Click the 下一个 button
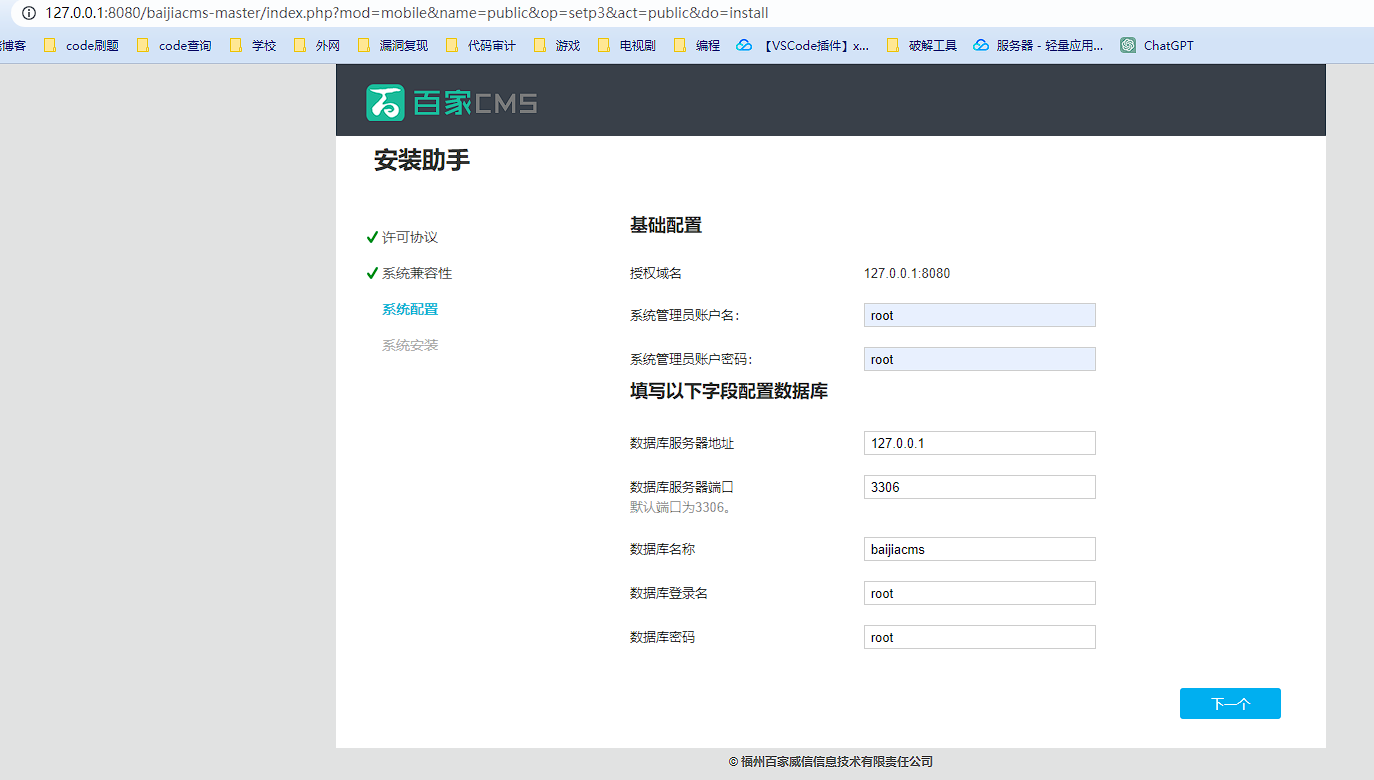The height and width of the screenshot is (780, 1374). click(x=1229, y=703)
